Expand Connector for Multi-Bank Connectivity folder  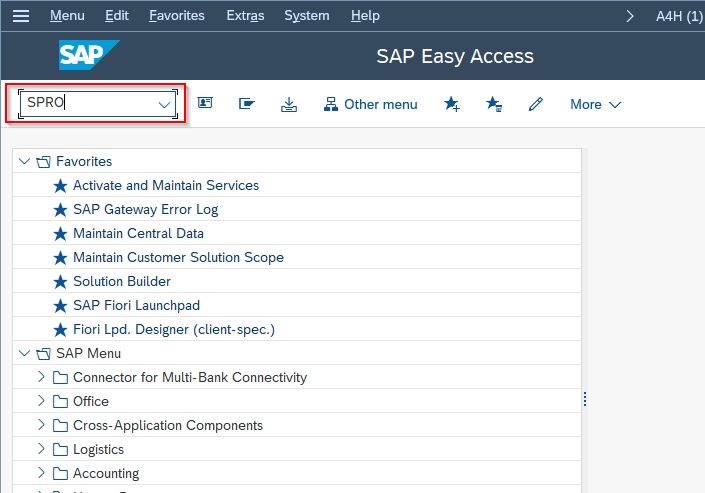coord(41,377)
